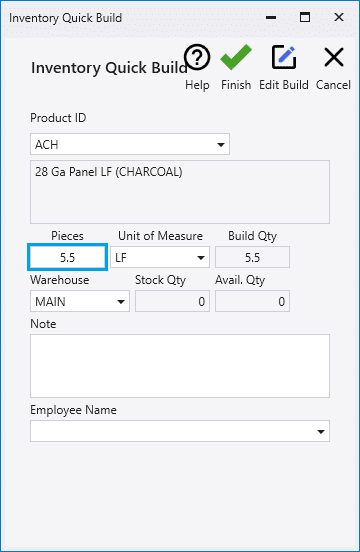Screen dimensions: 360x552
Task: Open the Employee Name dropdown arrow
Action: (321, 431)
